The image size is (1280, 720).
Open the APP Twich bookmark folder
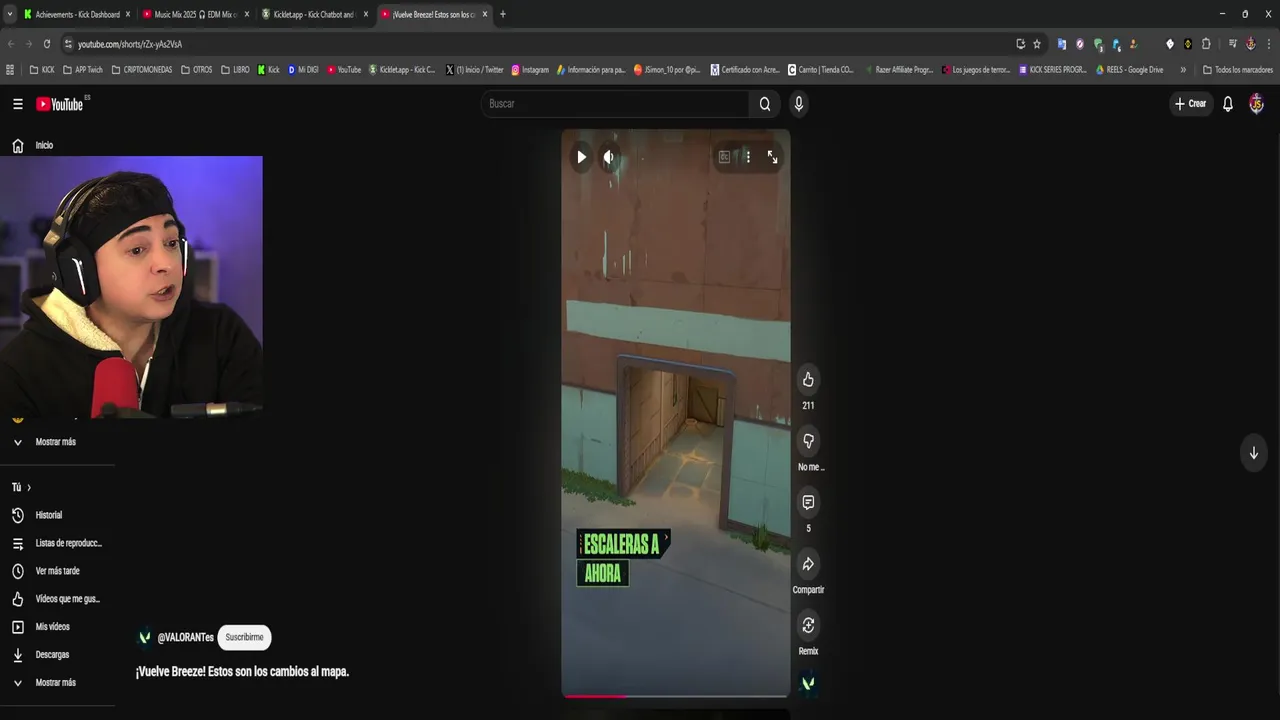point(83,70)
